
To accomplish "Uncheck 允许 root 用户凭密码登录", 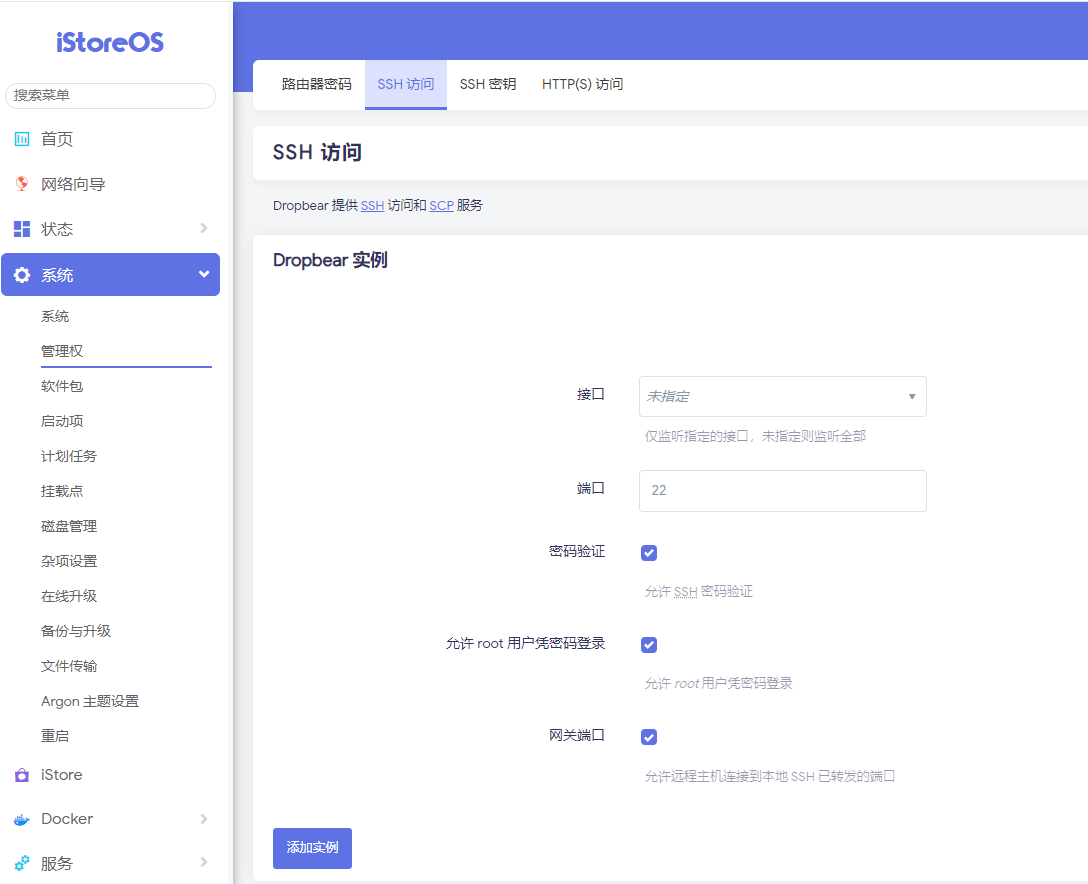I will tap(649, 644).
